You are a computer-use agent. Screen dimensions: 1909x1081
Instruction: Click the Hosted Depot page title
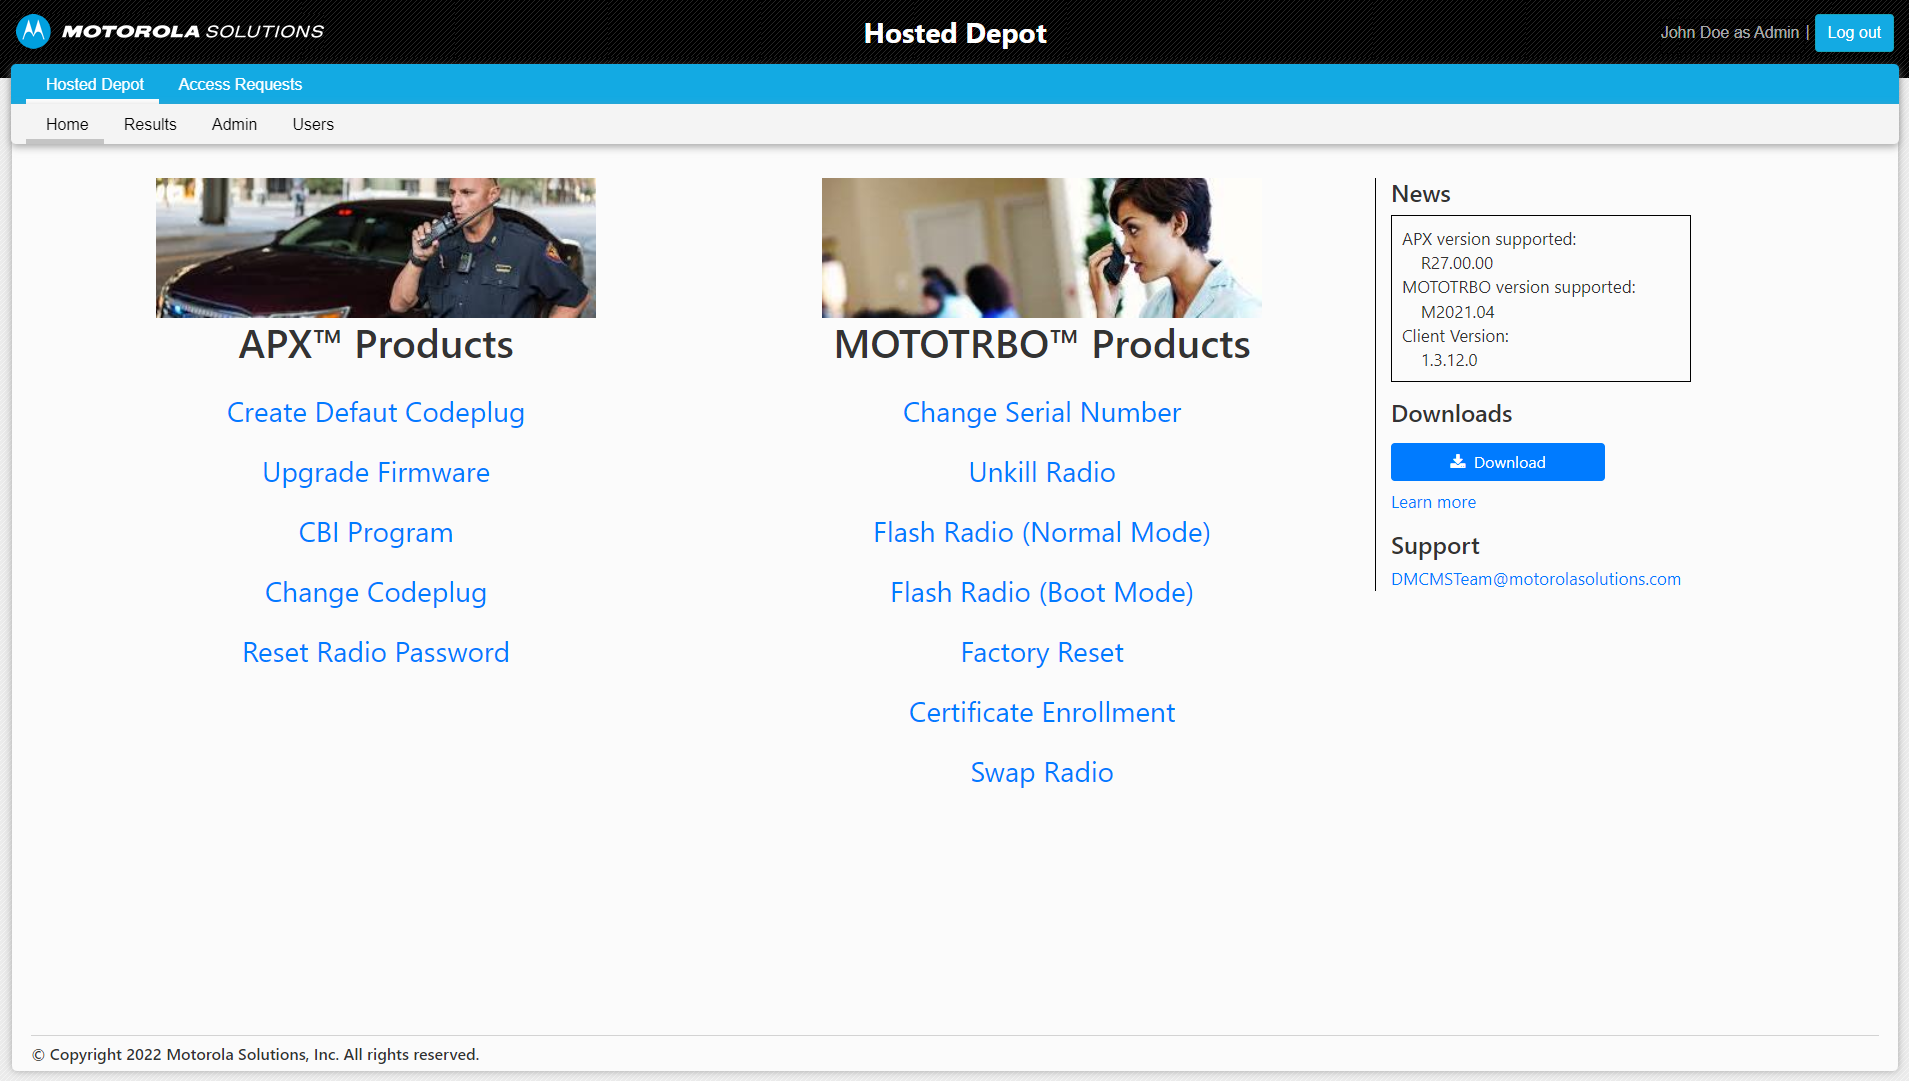click(955, 33)
